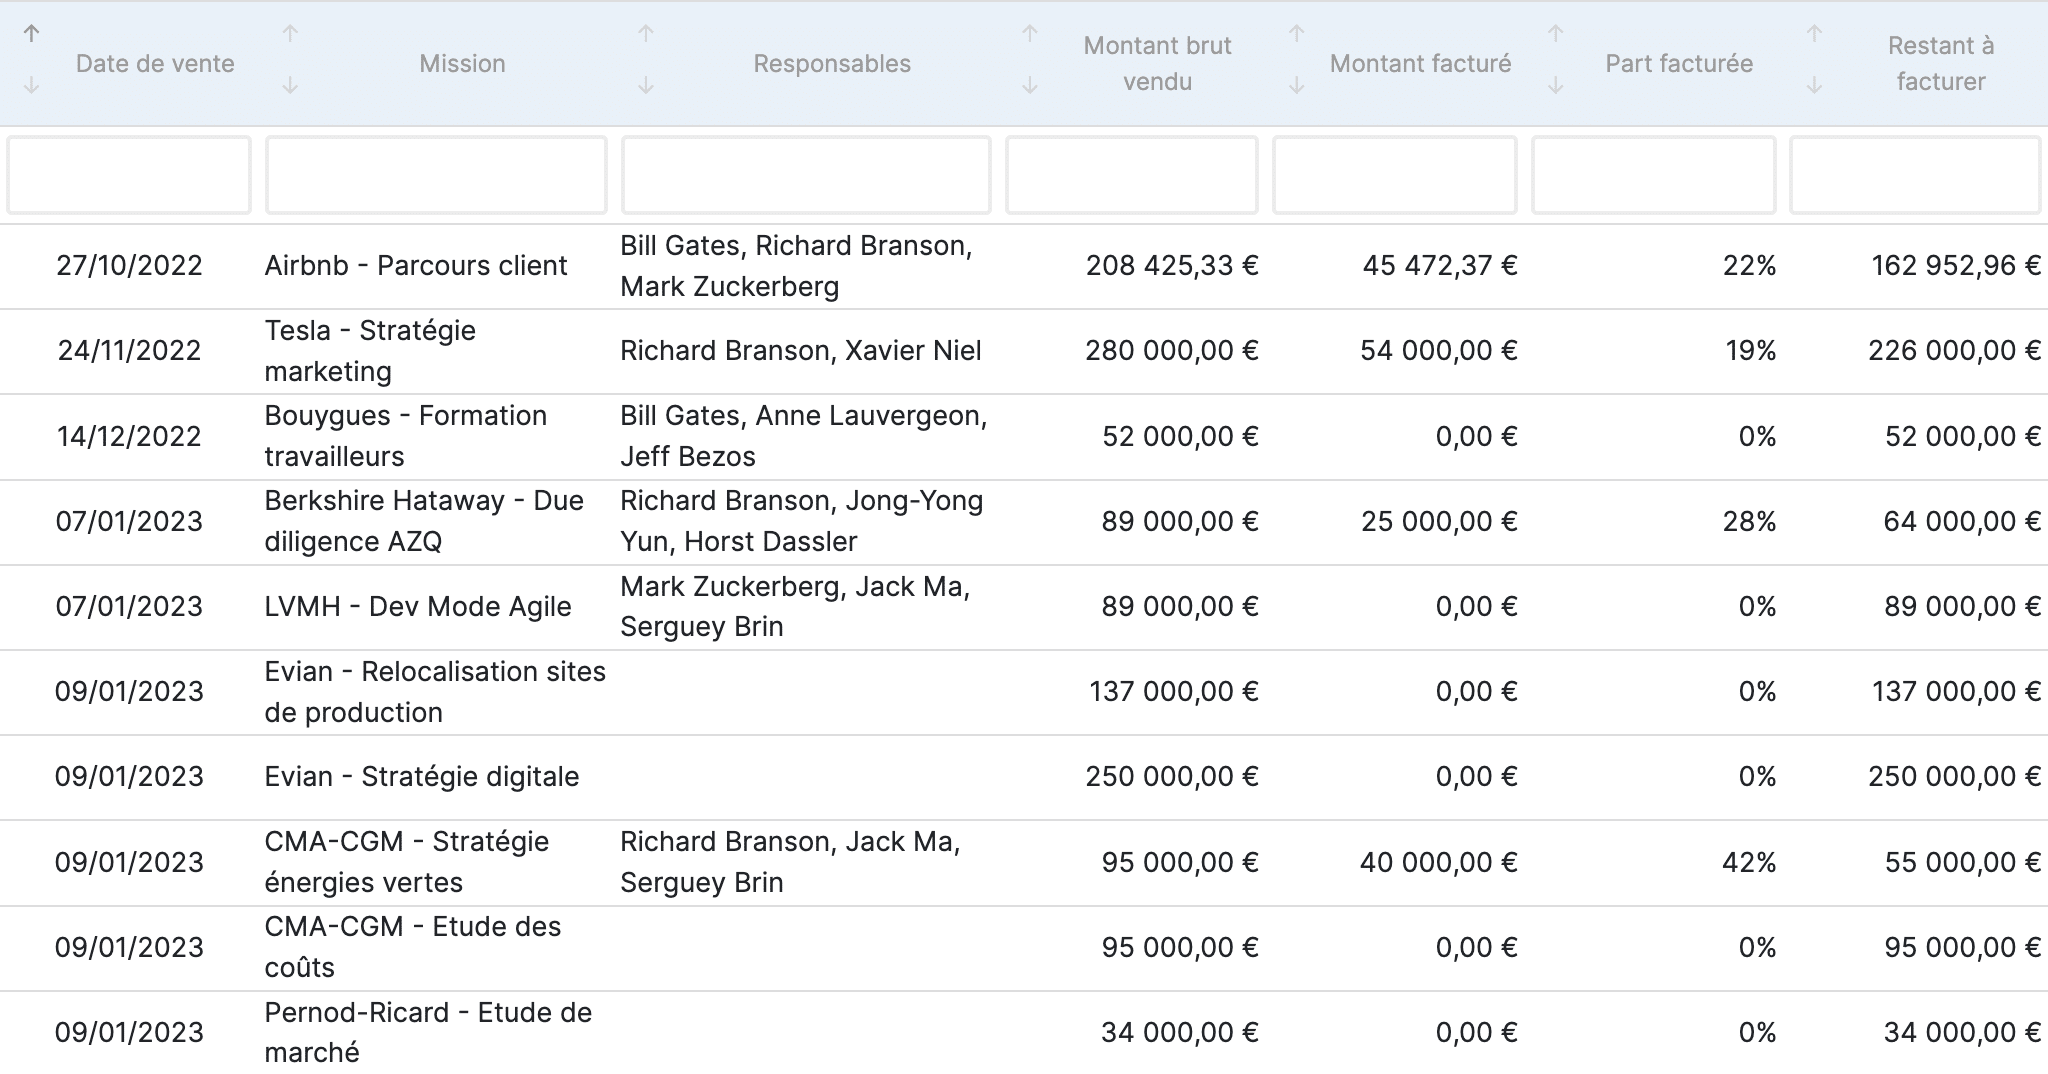Select the Airbnb - Parcours client mission

pyautogui.click(x=416, y=266)
